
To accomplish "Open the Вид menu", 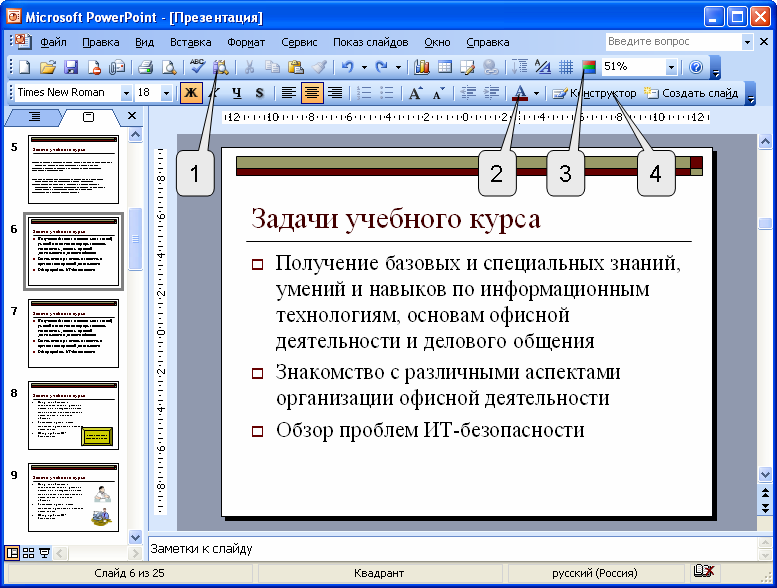I will point(144,42).
